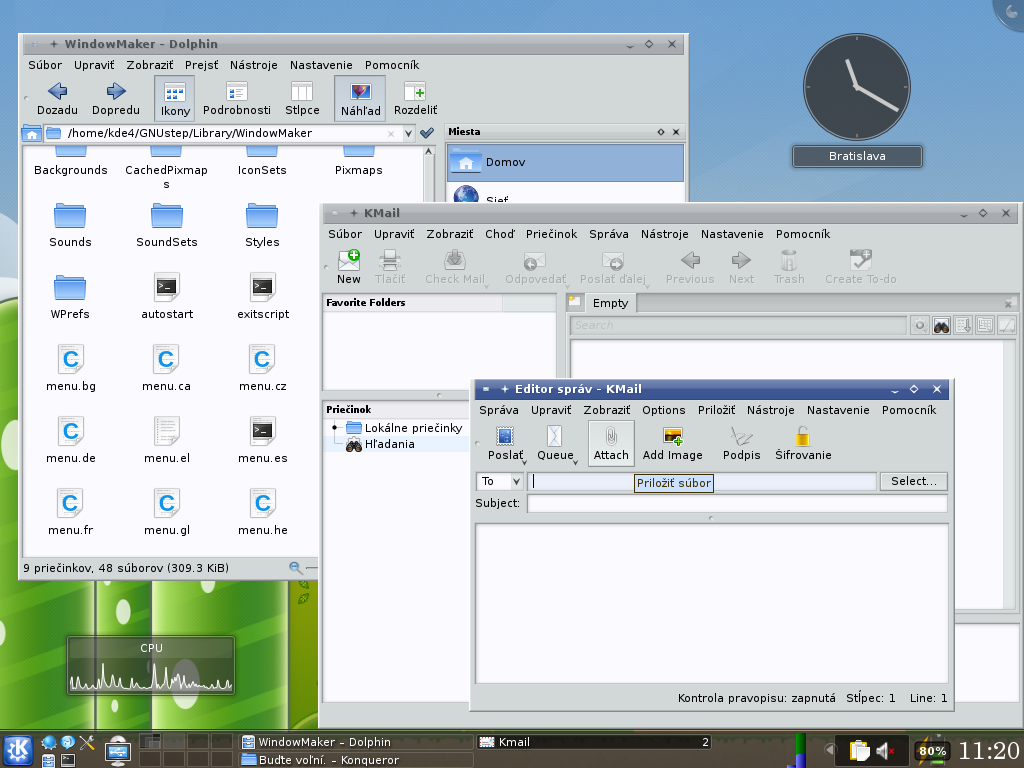Toggle Šifrovanie encryption for the message

[x=803, y=443]
